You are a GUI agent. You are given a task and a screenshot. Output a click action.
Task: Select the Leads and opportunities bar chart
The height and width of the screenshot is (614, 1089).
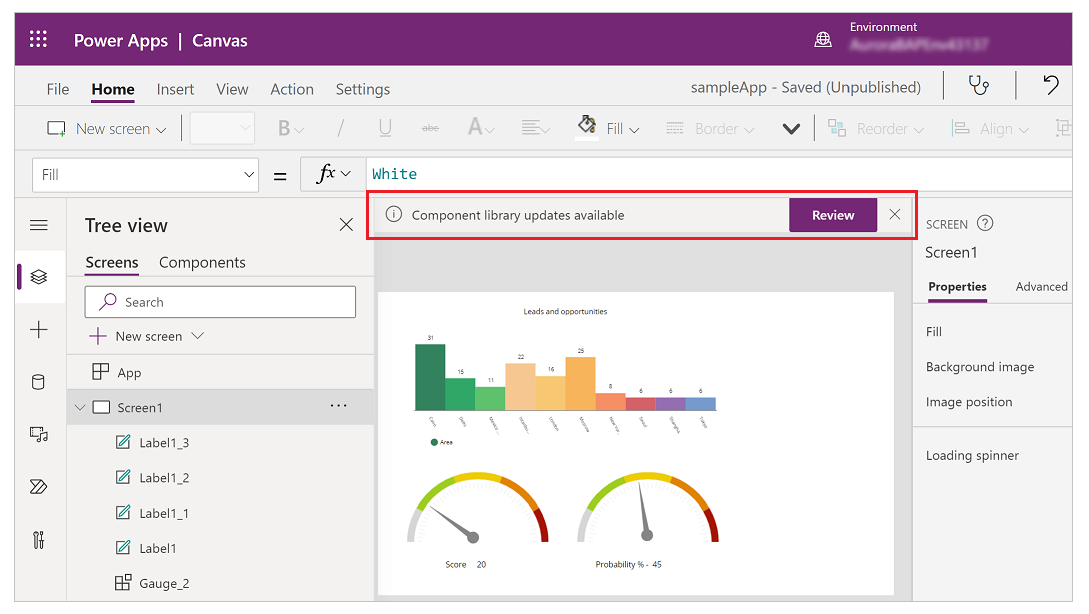[565, 375]
